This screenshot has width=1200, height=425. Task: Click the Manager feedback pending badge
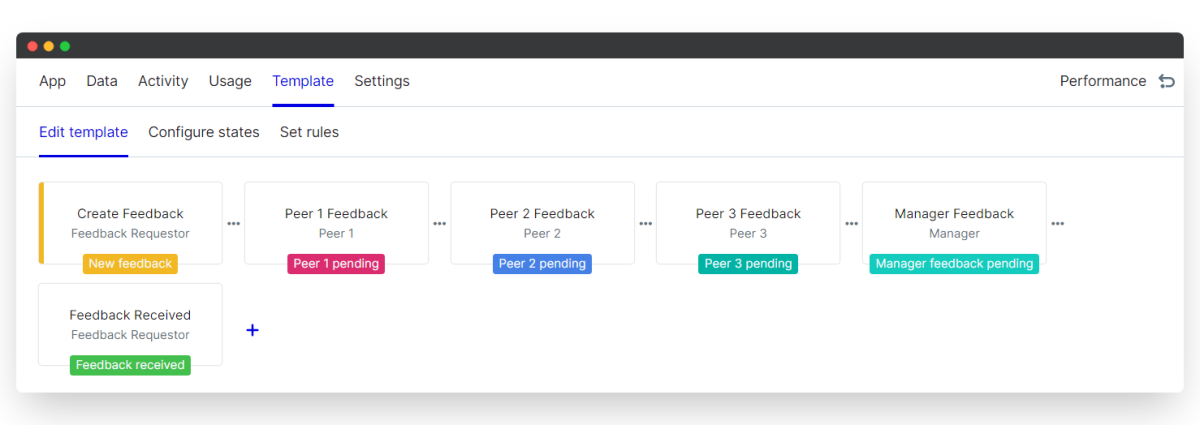[x=953, y=264]
